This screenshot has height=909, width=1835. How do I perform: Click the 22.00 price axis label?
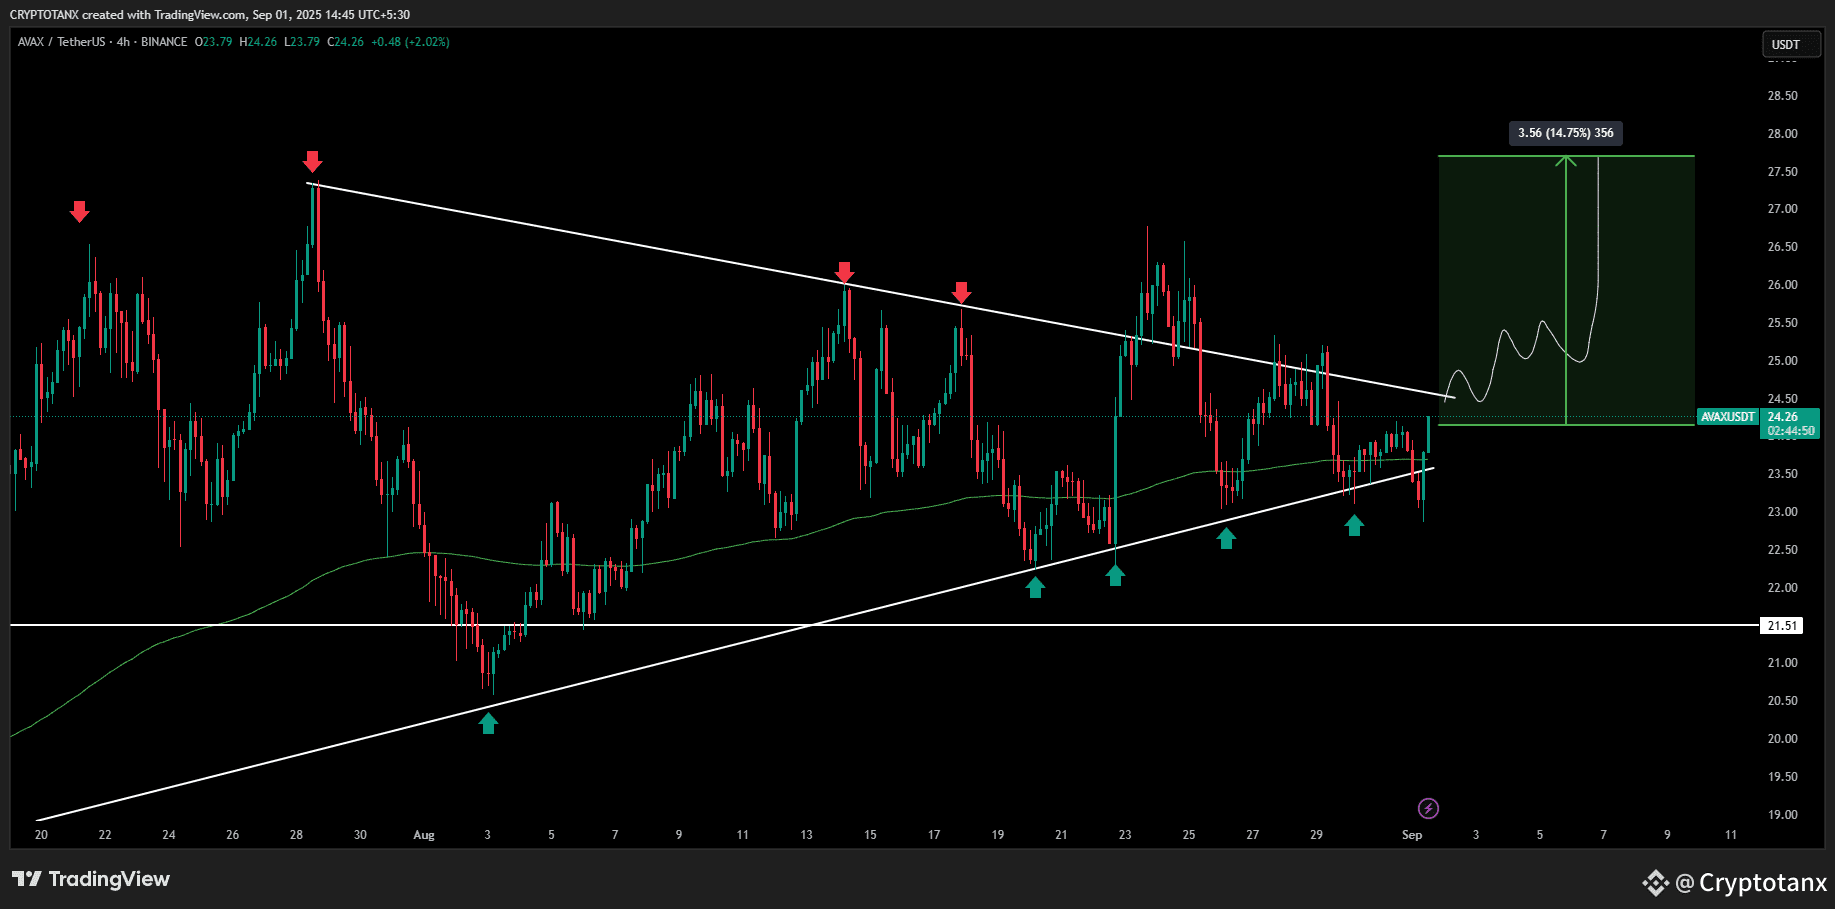click(x=1782, y=588)
